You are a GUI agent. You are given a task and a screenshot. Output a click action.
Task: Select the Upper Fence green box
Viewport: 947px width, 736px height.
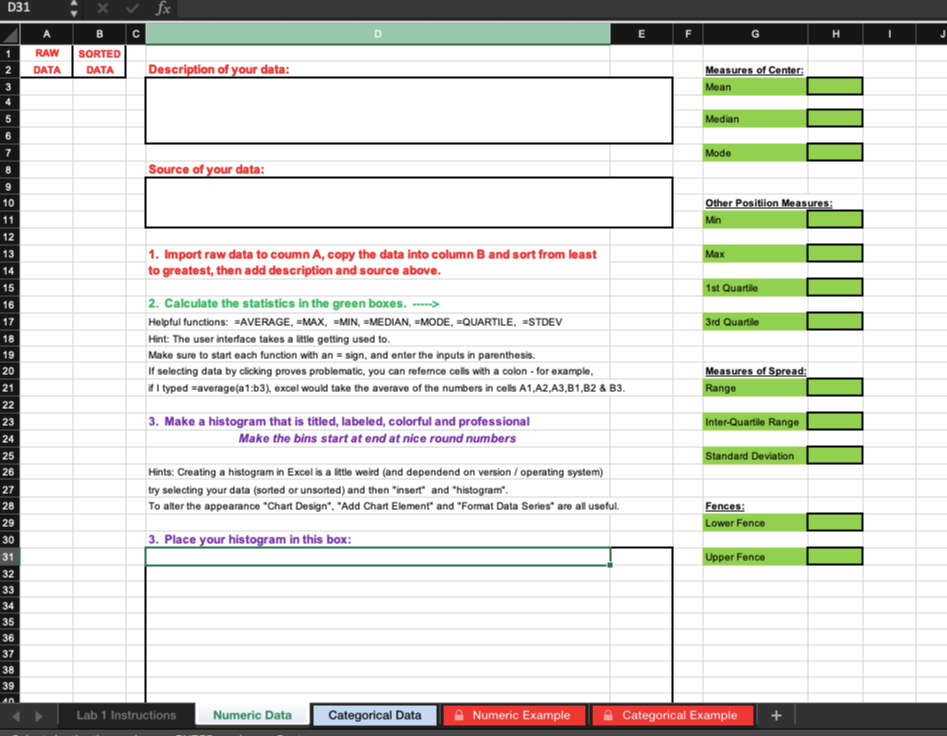tap(835, 556)
